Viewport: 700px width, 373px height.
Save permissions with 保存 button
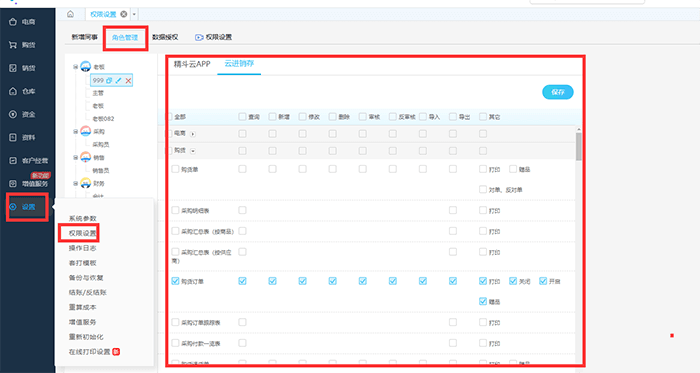coord(558,92)
